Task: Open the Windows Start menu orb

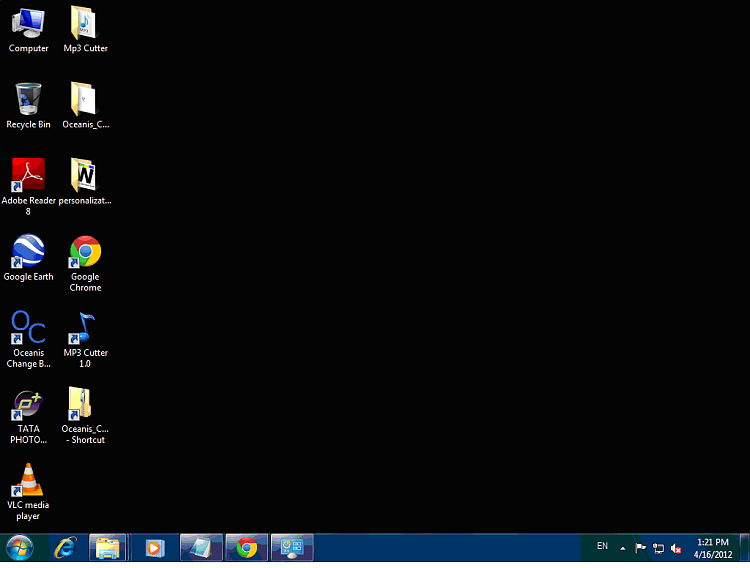Action: click(x=20, y=547)
